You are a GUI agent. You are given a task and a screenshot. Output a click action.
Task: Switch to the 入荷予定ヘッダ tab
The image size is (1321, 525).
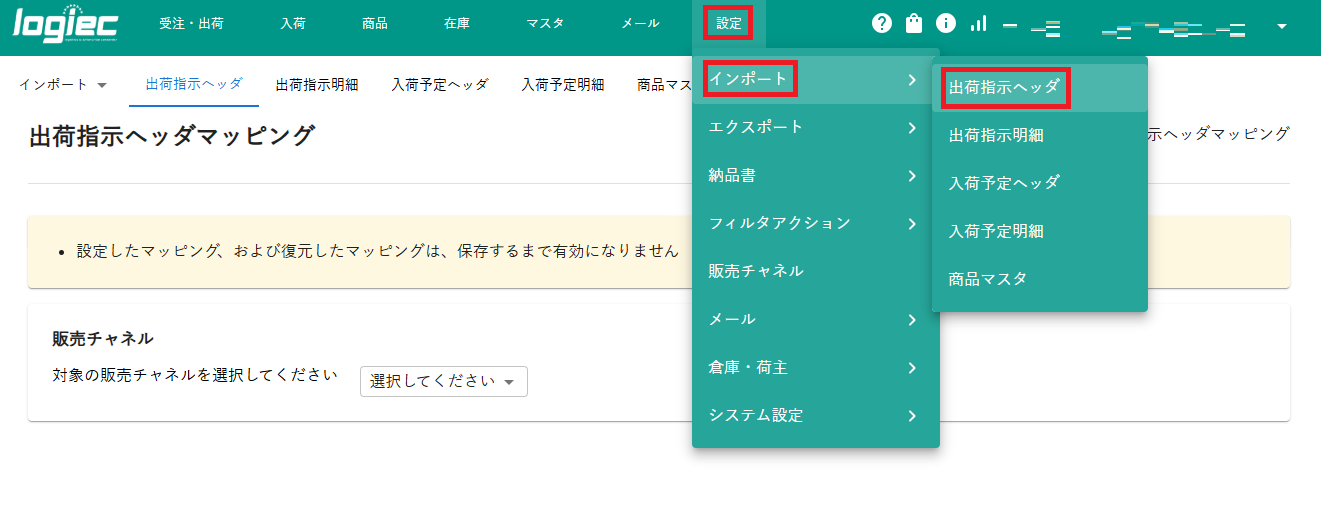point(440,84)
